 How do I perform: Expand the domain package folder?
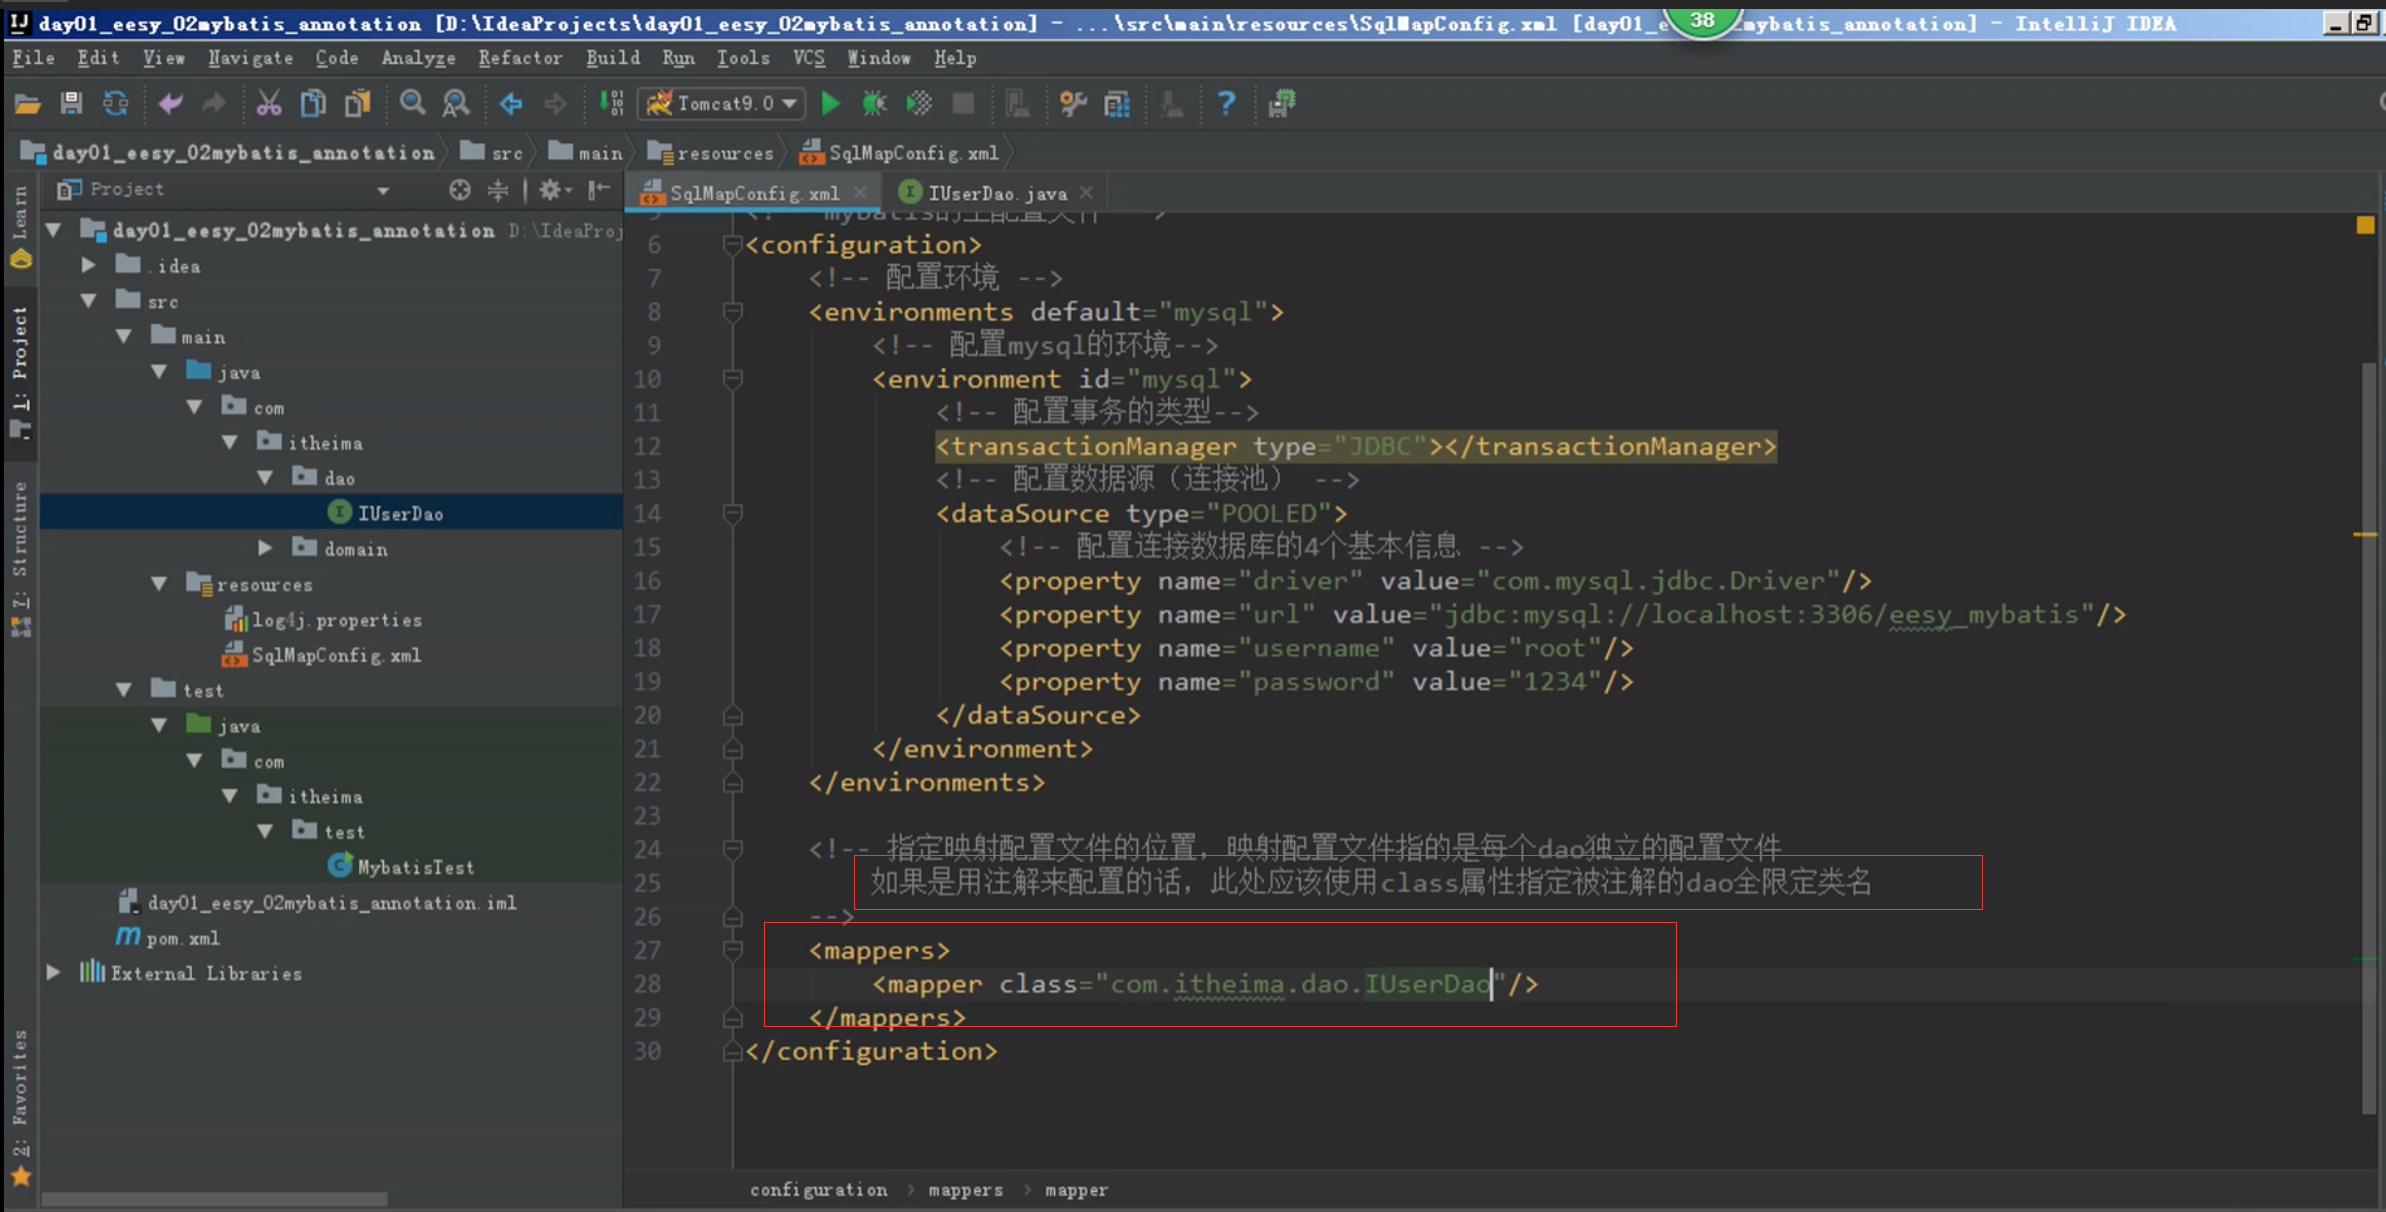[x=265, y=548]
